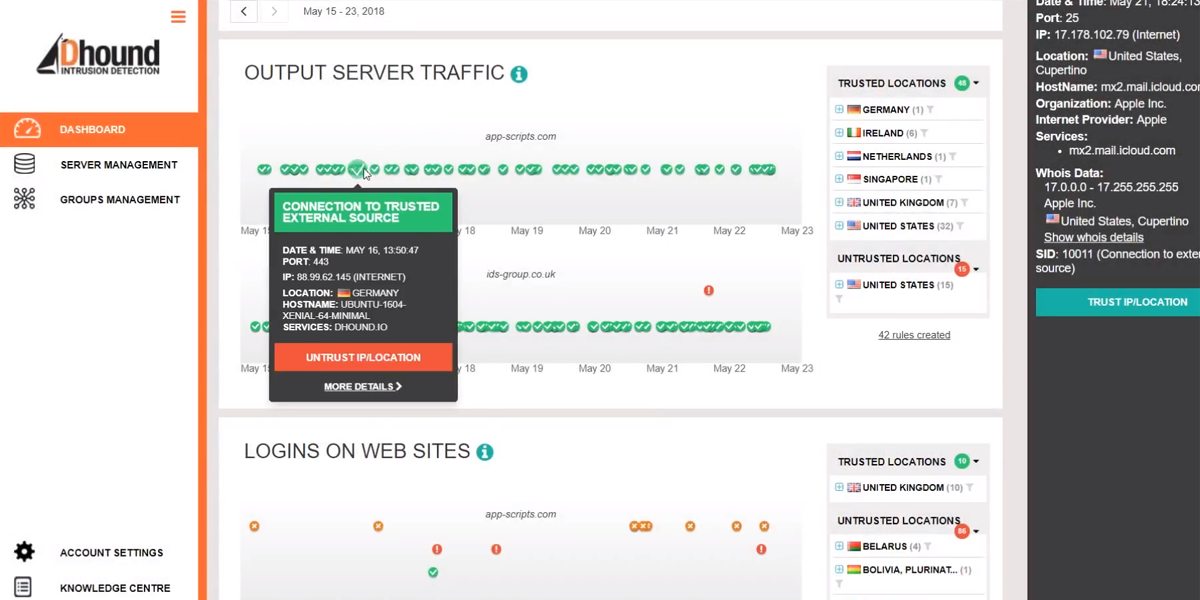1200x600 pixels.
Task: Click the Account Settings gear icon
Action: (24, 552)
